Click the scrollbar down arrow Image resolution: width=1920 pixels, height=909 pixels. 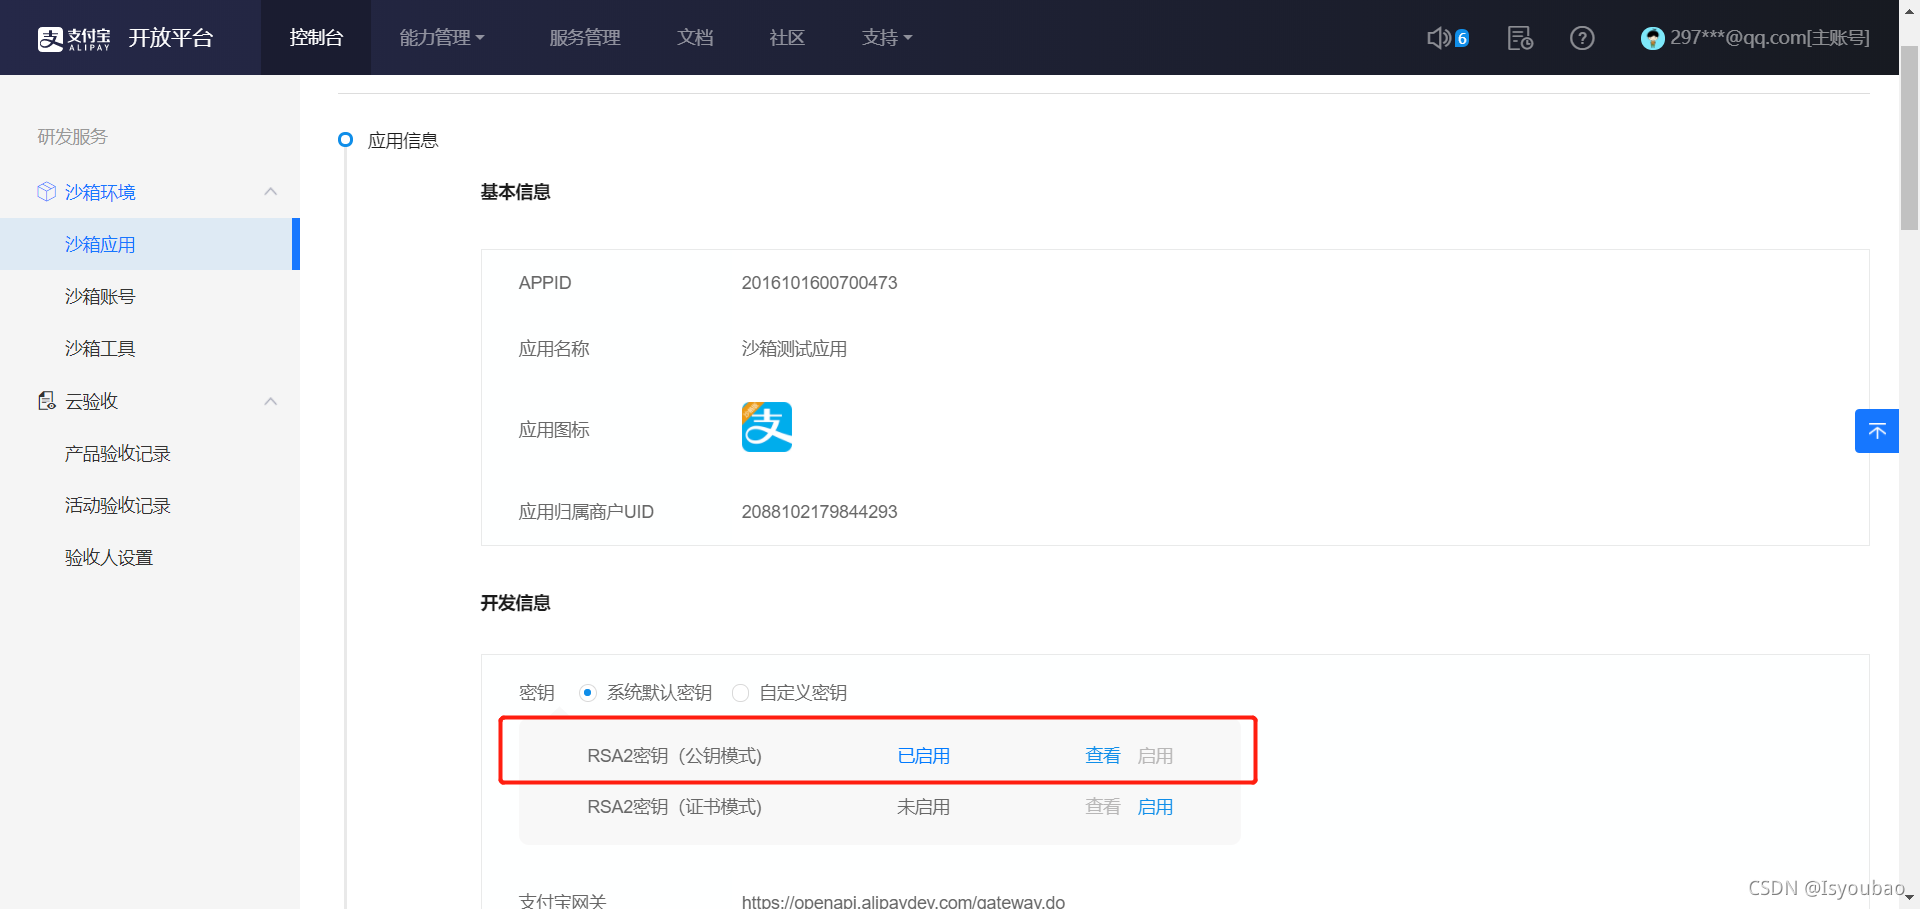[x=1909, y=898]
